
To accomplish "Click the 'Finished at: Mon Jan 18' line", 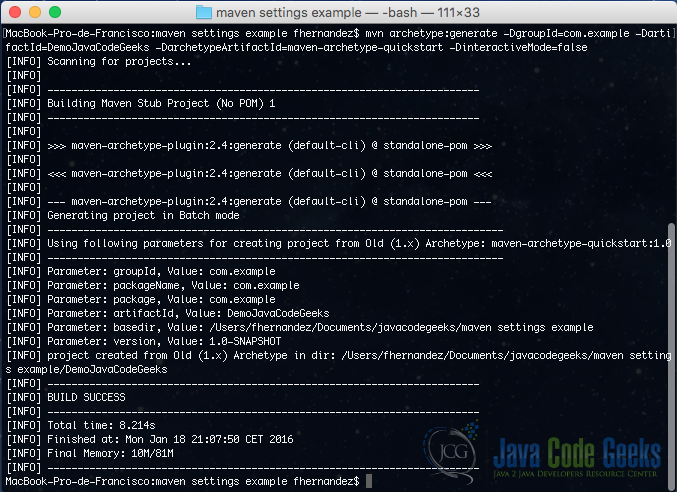I will 150,439.
